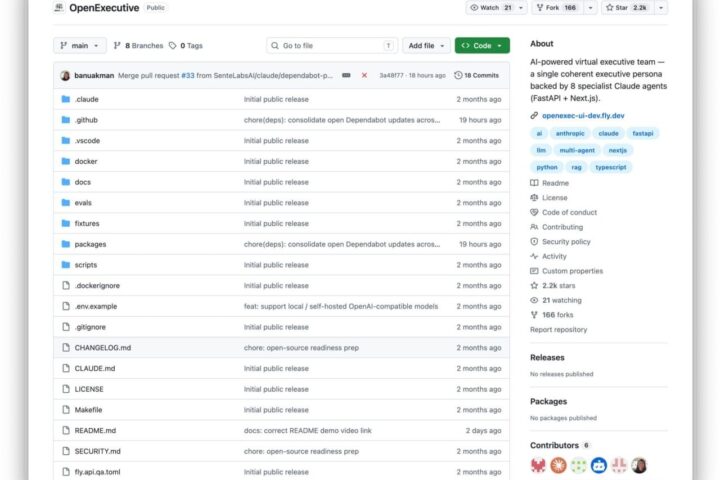Open the main branch dropdown
Image resolution: width=720 pixels, height=480 pixels.
(80, 45)
